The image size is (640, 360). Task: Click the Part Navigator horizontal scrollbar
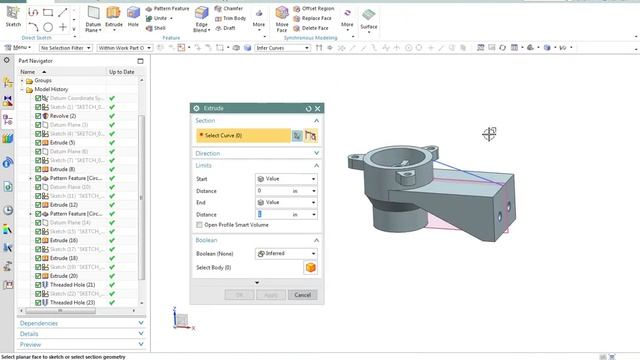(60, 311)
